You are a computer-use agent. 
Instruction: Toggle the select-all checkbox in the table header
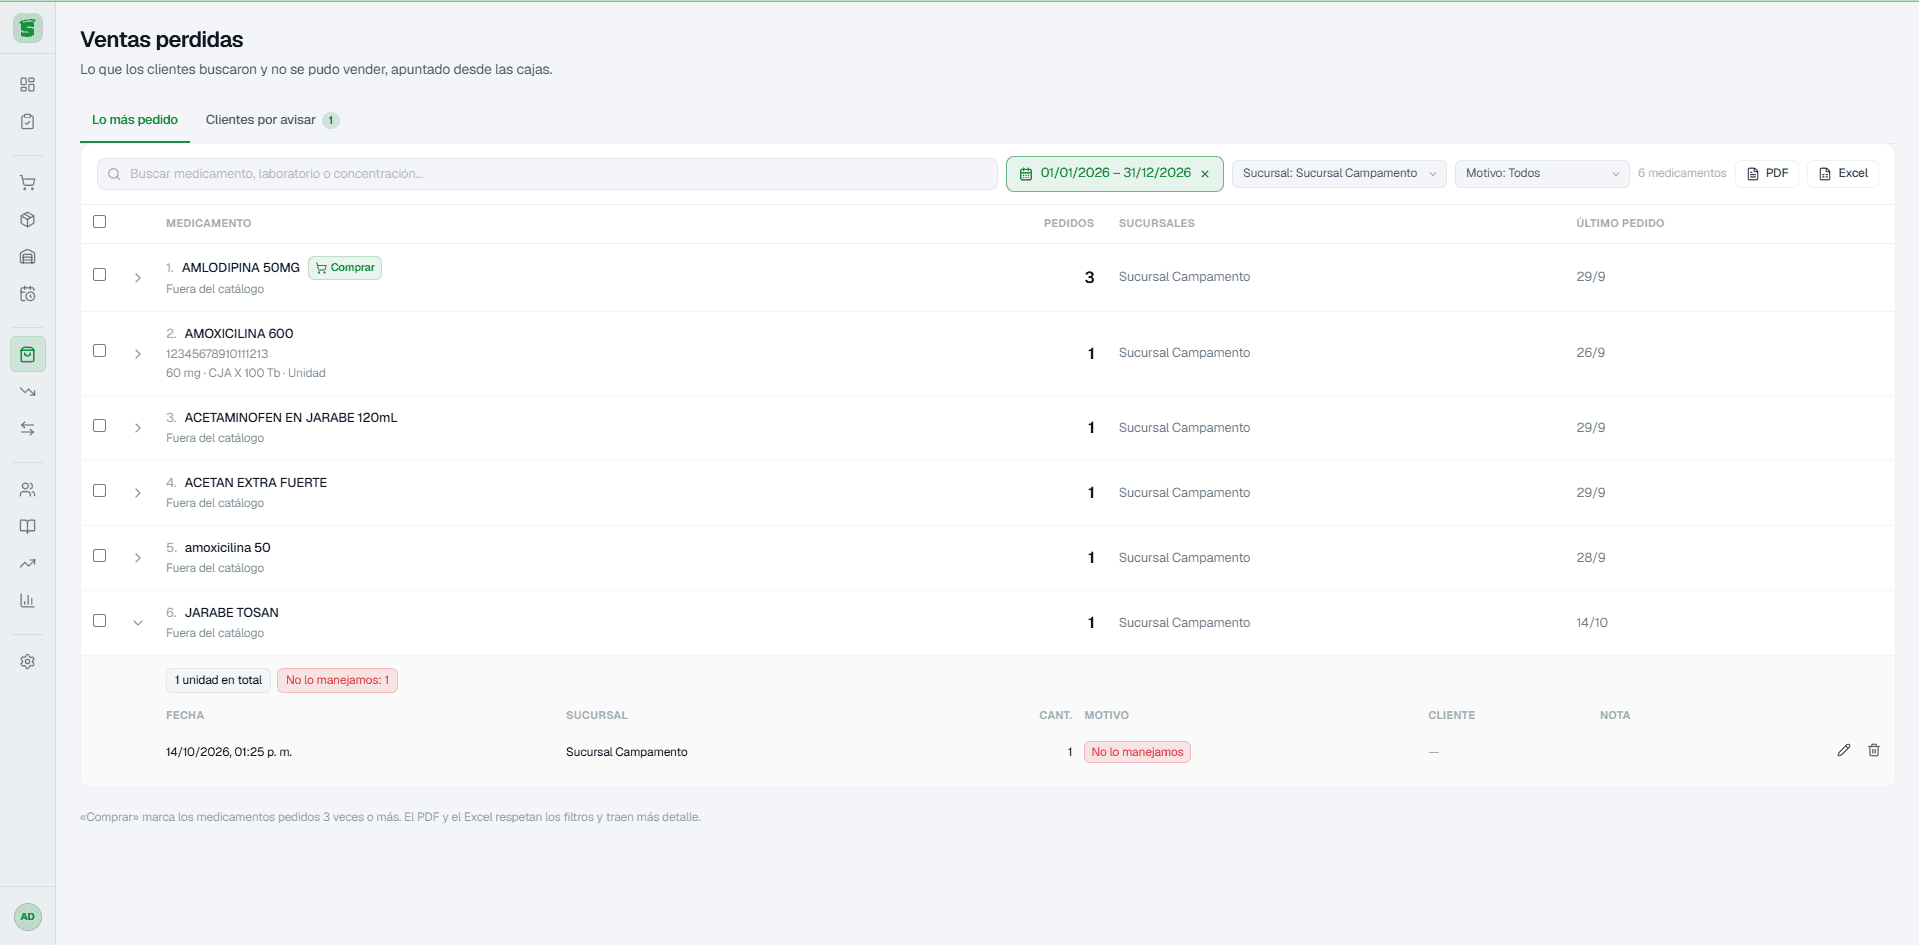click(99, 222)
